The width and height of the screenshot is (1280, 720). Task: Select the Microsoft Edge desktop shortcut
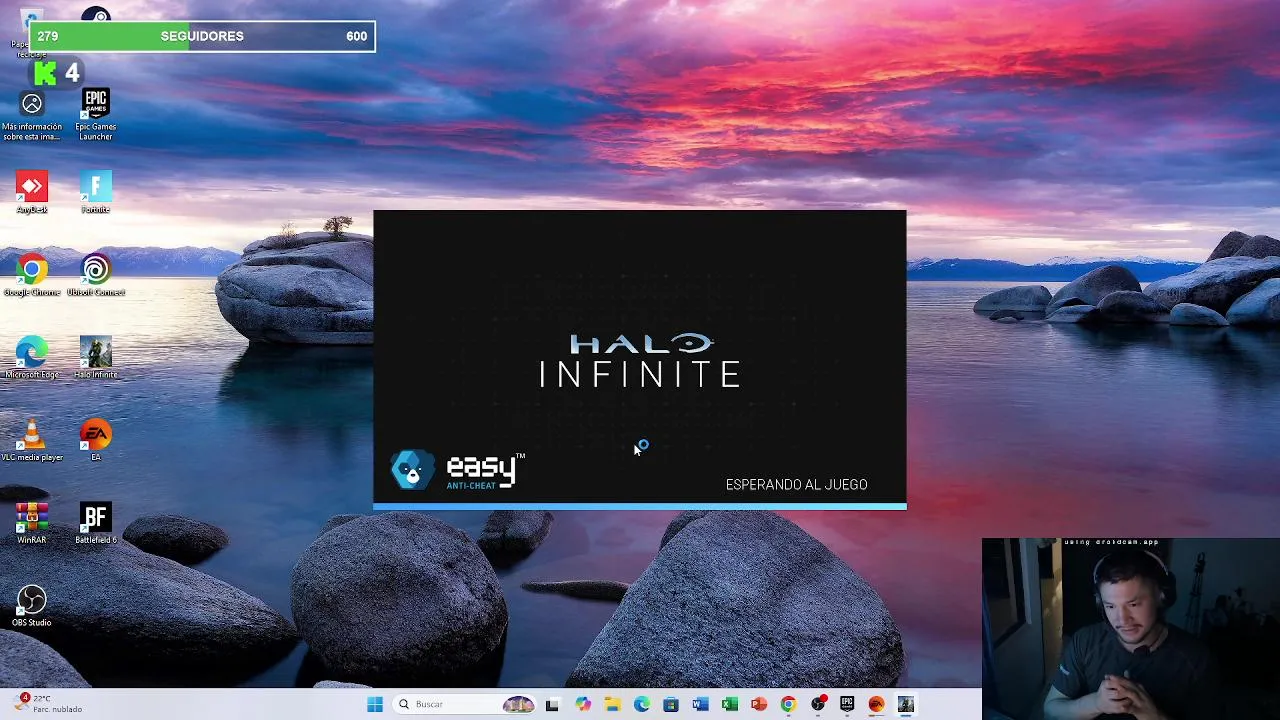click(x=32, y=358)
